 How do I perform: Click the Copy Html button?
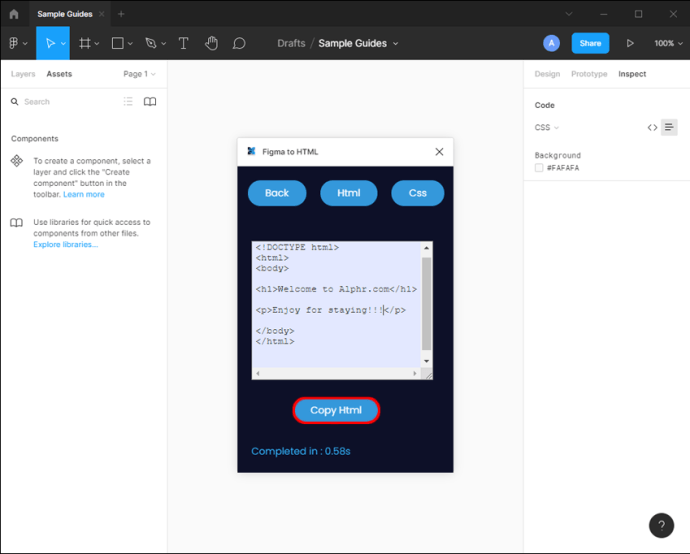336,411
